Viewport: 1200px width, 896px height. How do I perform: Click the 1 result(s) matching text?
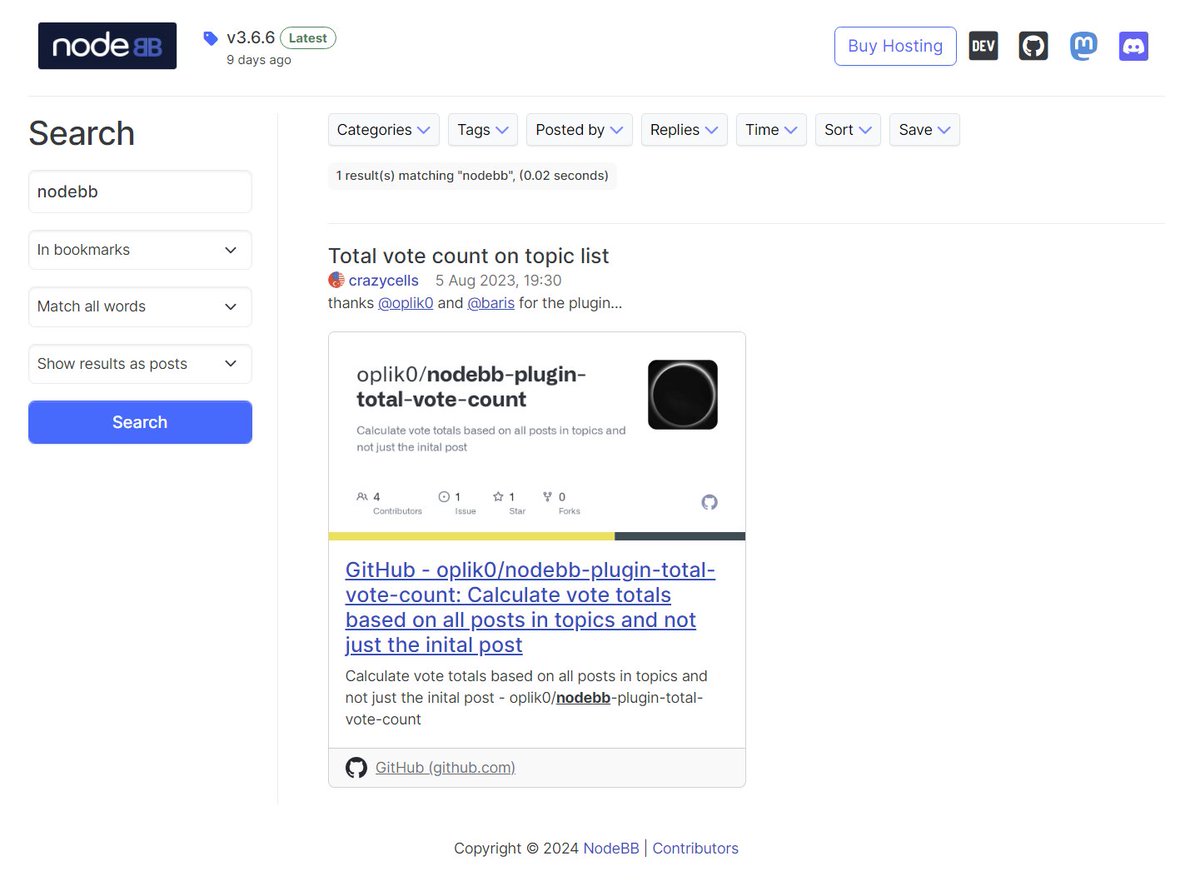(472, 176)
